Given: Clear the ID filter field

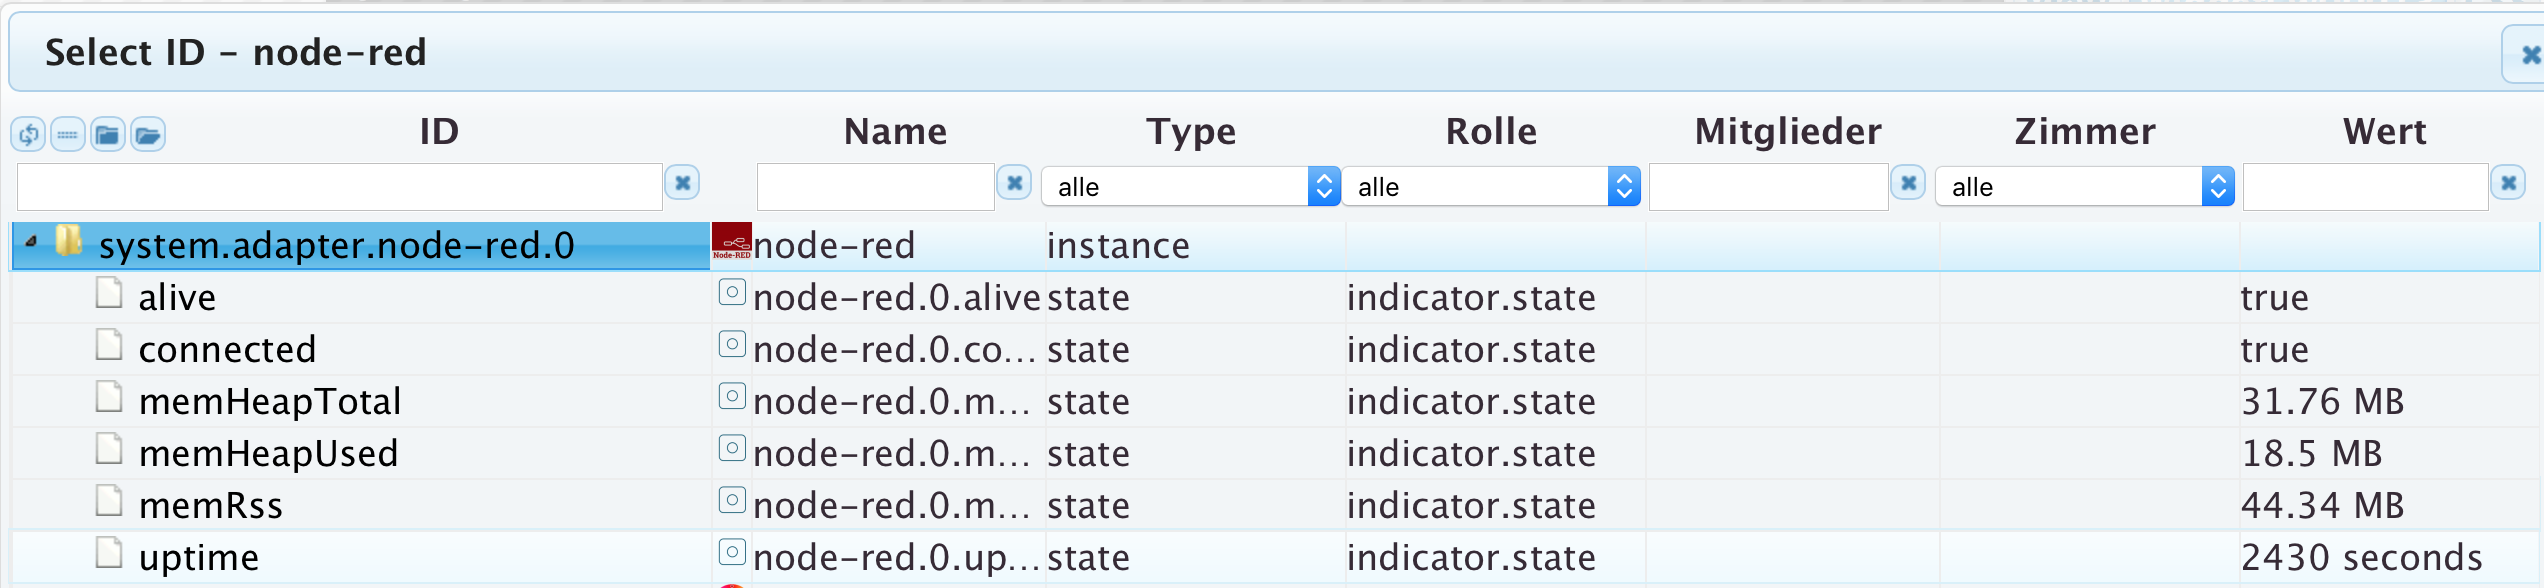Looking at the screenshot, I should coord(683,183).
